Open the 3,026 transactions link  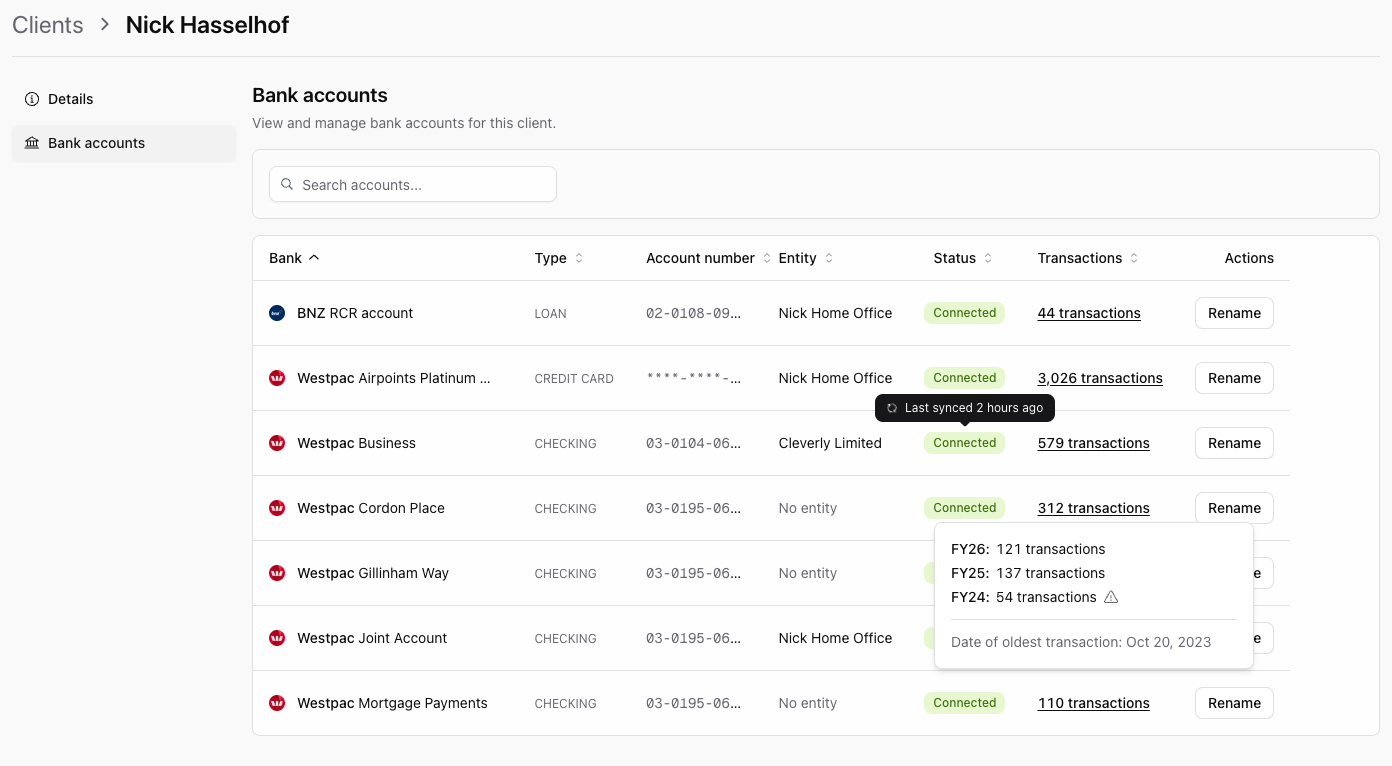[x=1100, y=378]
